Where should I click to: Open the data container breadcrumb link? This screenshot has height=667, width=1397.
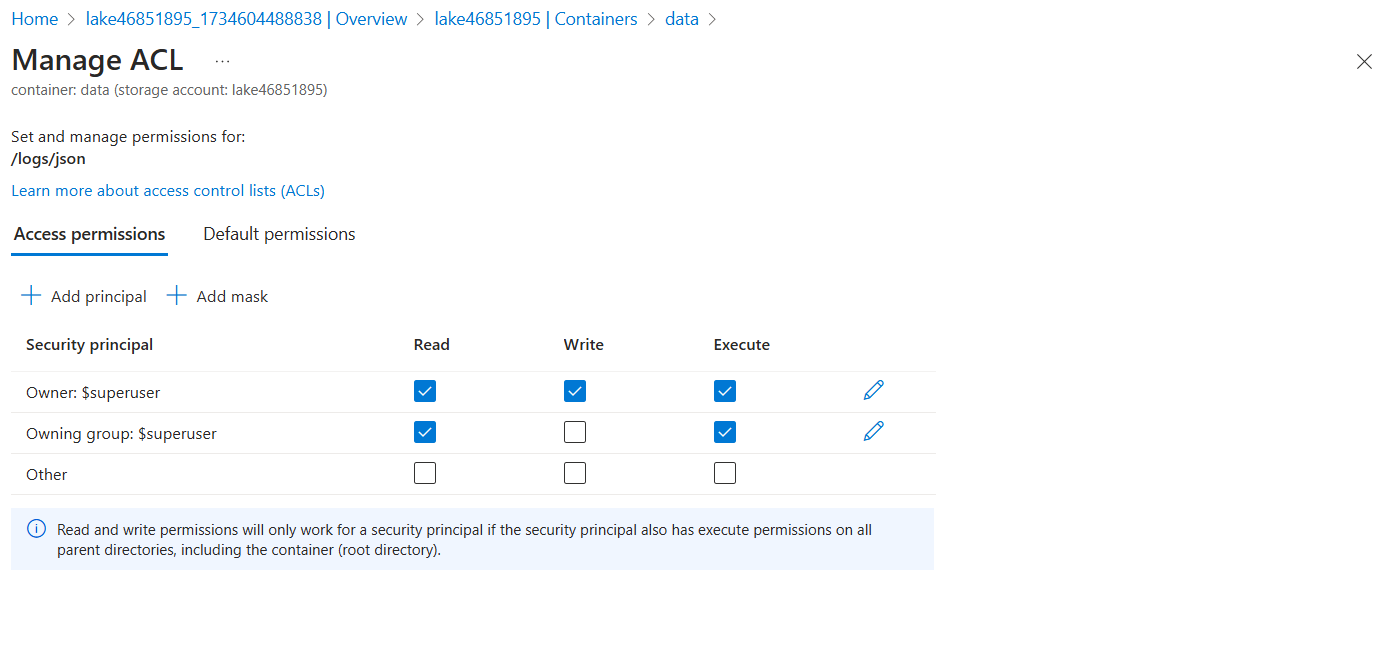(681, 19)
